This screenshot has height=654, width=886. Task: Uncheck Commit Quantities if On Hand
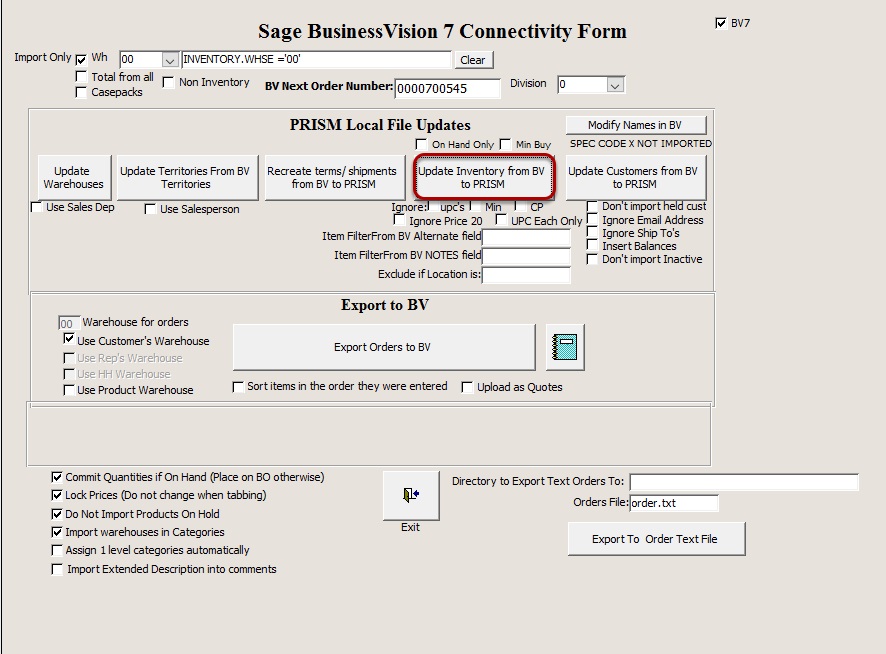[57, 477]
